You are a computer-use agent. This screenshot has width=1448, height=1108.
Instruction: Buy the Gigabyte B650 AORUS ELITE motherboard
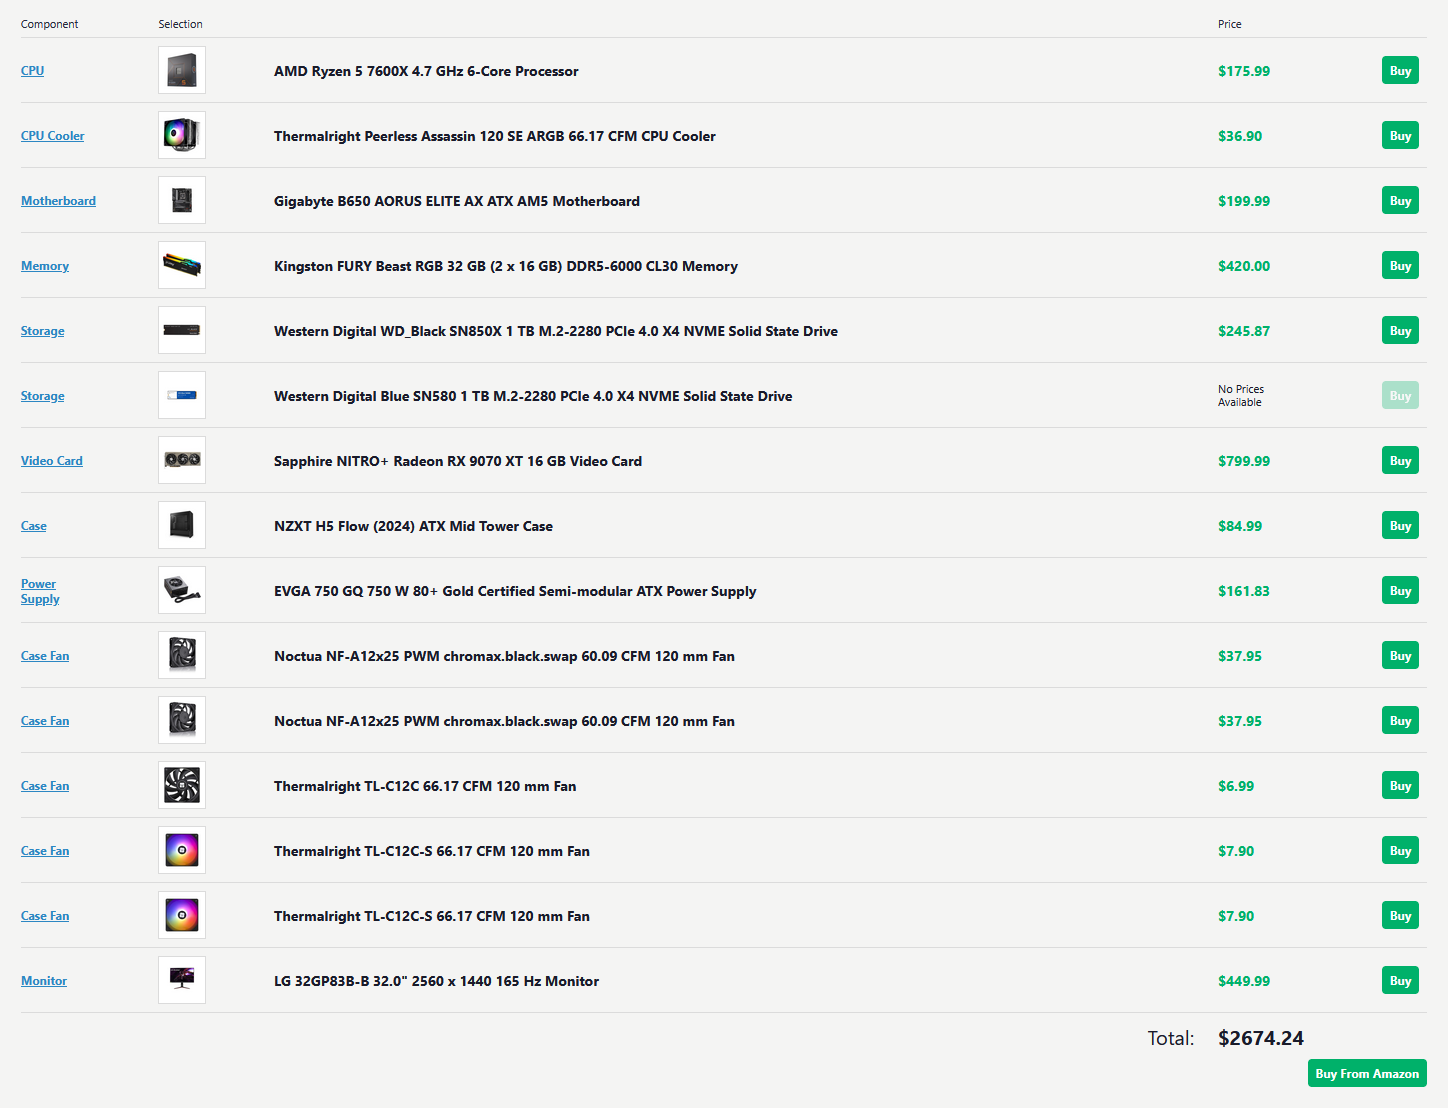click(x=1400, y=201)
